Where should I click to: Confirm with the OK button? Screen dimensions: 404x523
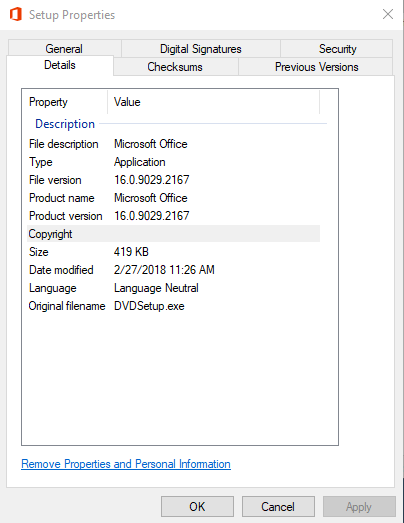[x=197, y=507]
